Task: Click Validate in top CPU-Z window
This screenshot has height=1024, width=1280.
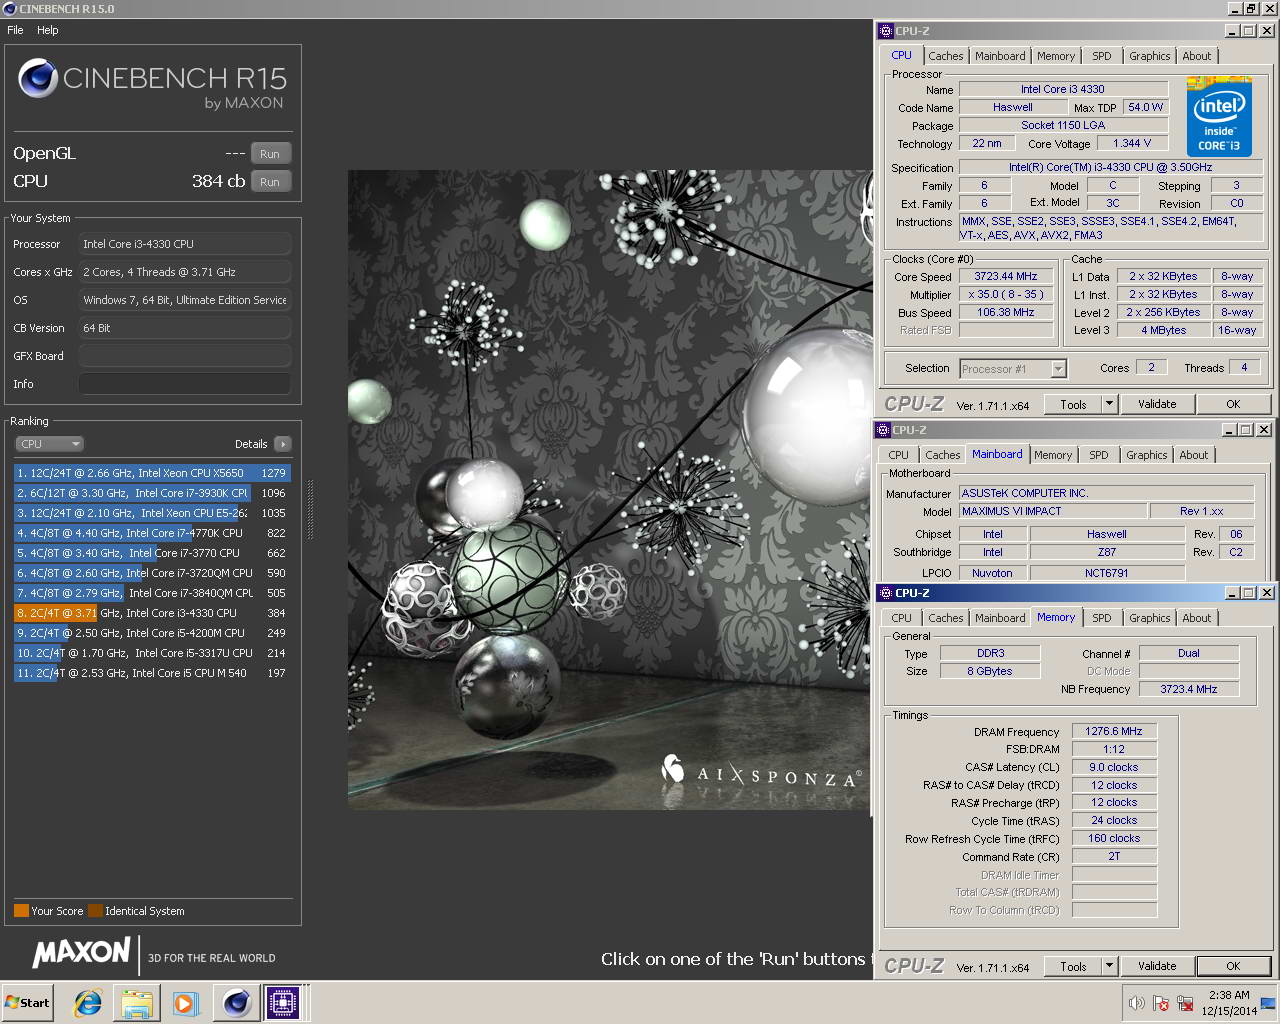Action: pos(1157,404)
